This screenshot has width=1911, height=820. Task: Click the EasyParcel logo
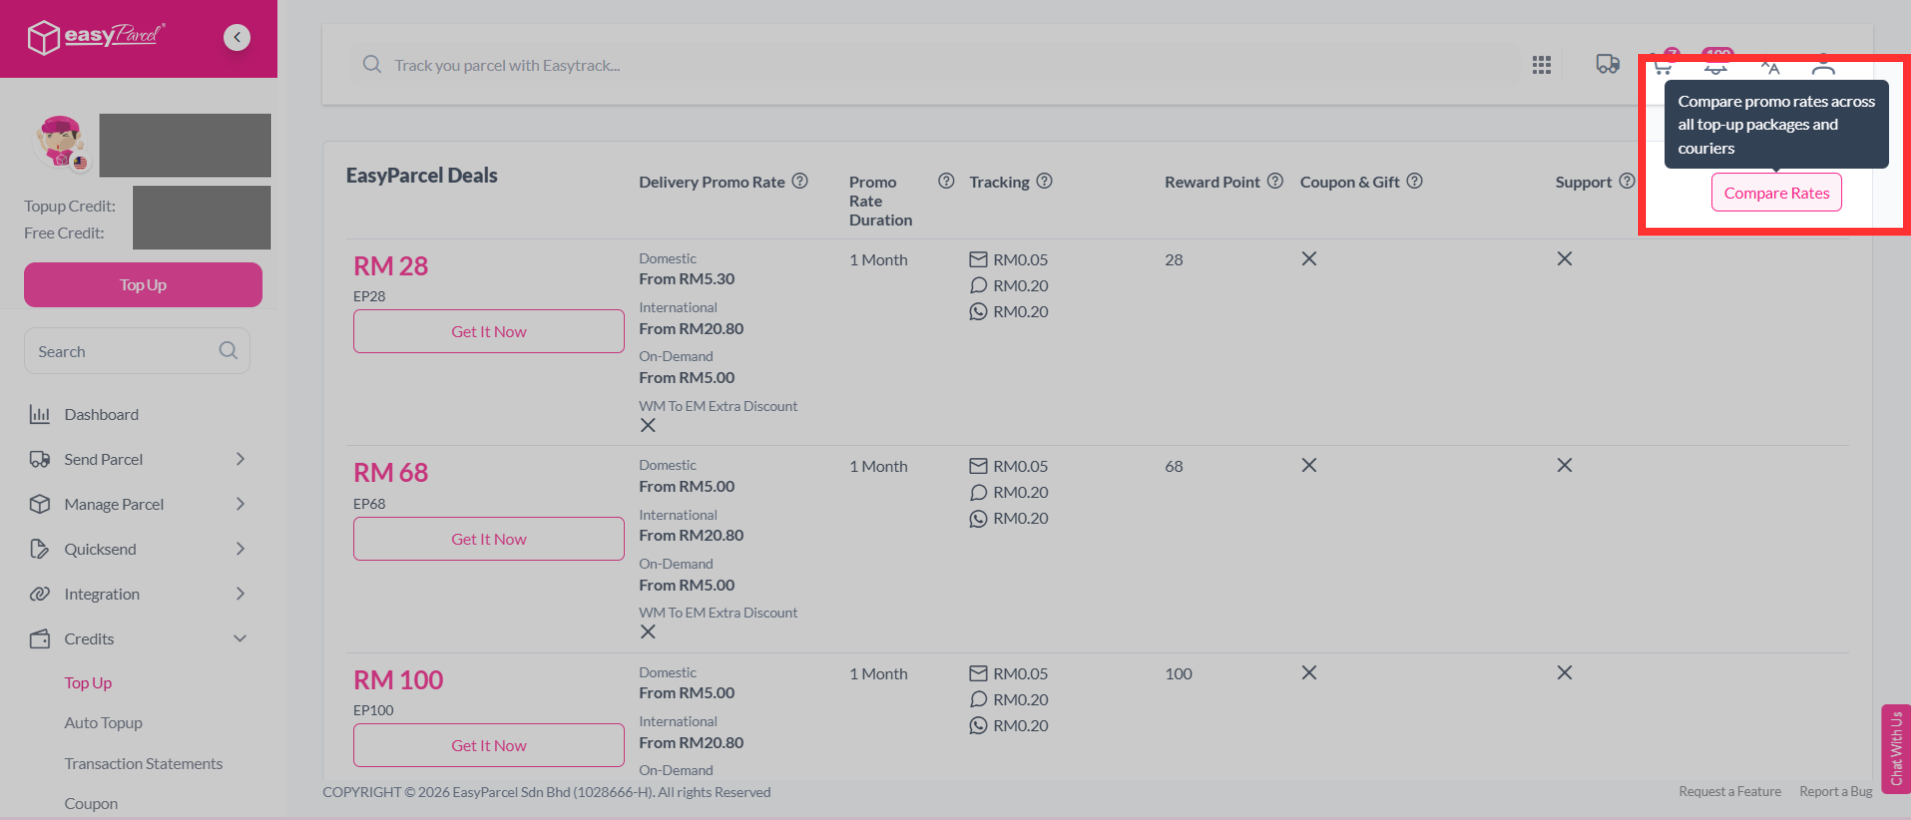click(x=96, y=37)
